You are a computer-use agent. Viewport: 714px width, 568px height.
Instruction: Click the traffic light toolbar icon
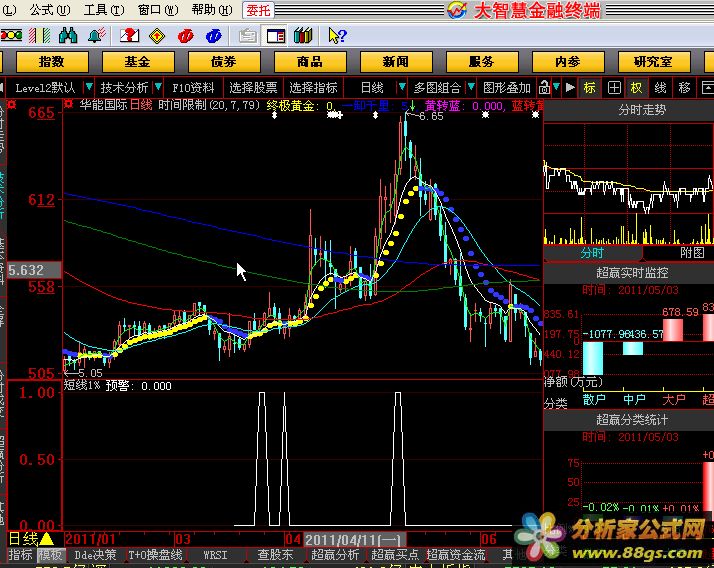11,36
